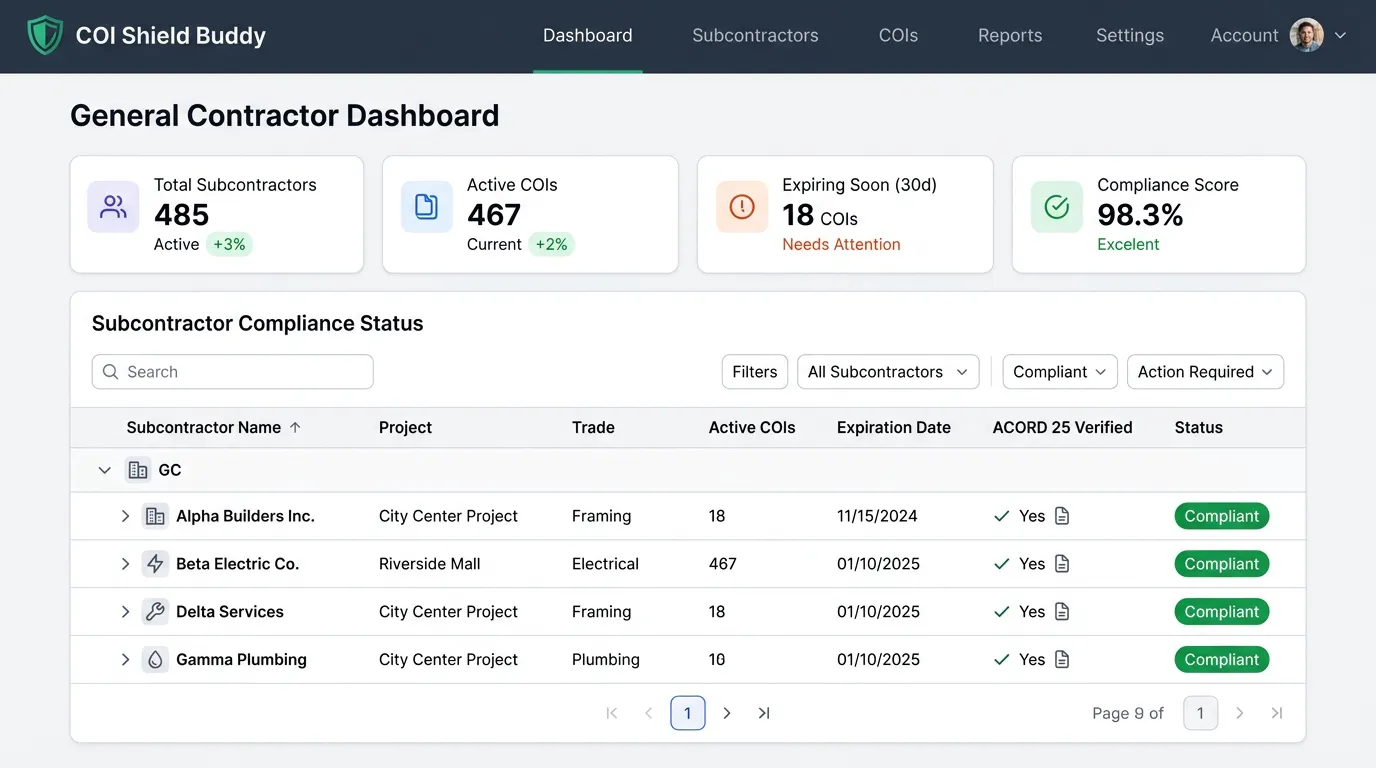Click the Expiring Soon alert icon
The image size is (1376, 768).
pos(742,207)
